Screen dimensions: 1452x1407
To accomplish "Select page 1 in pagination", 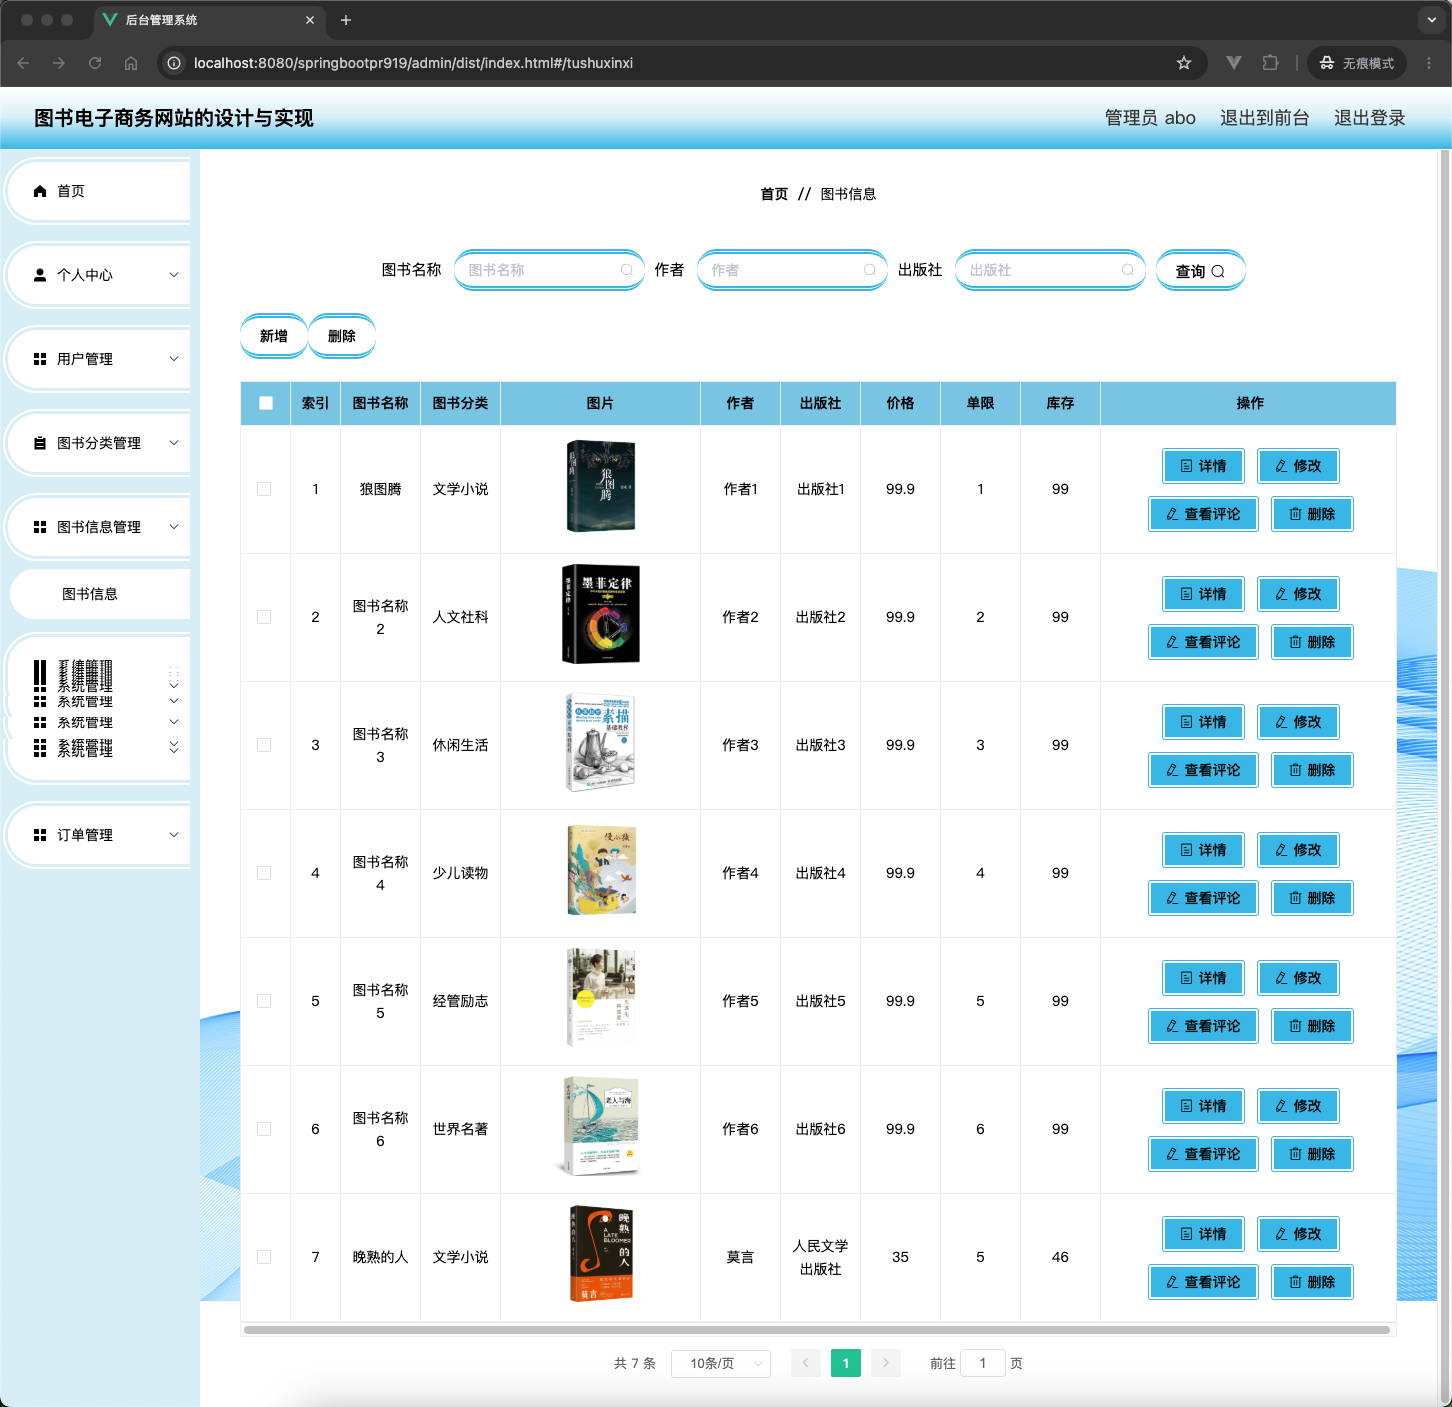I will (846, 1363).
